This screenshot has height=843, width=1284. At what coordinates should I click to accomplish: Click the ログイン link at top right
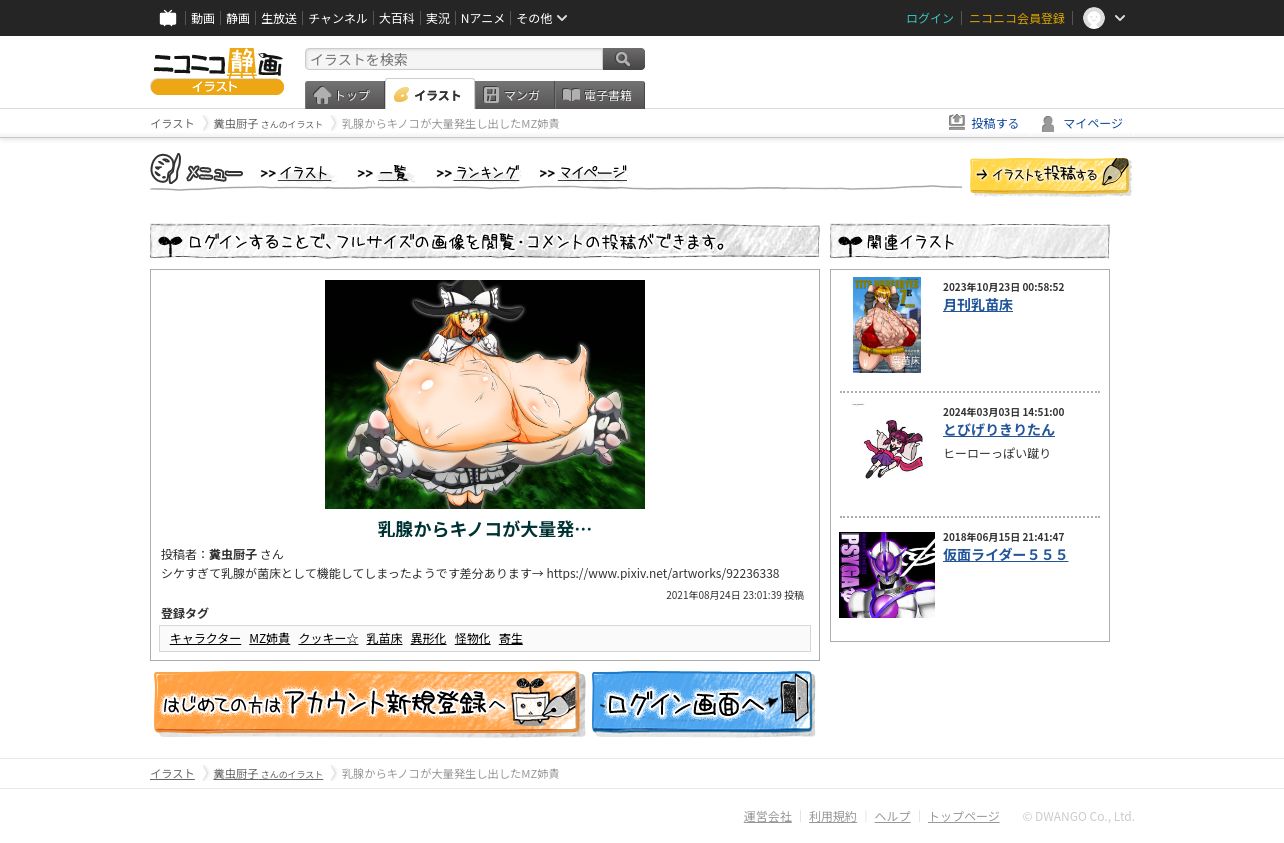point(930,18)
